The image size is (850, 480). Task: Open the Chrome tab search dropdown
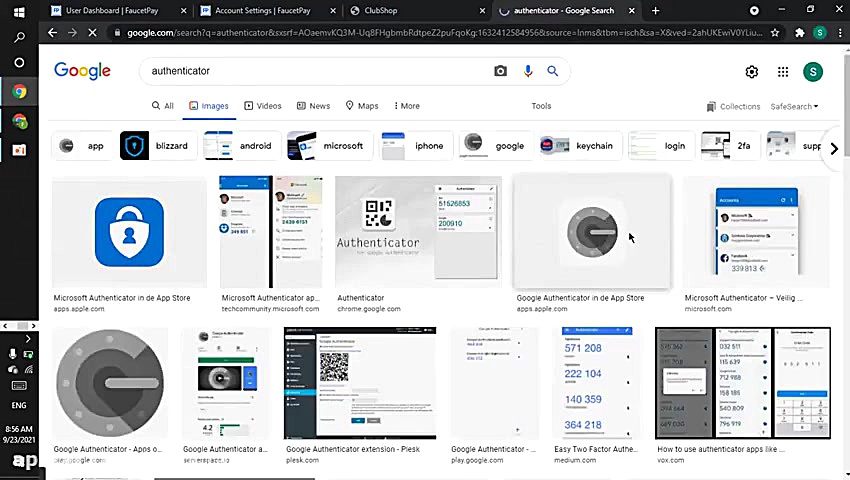(x=754, y=10)
